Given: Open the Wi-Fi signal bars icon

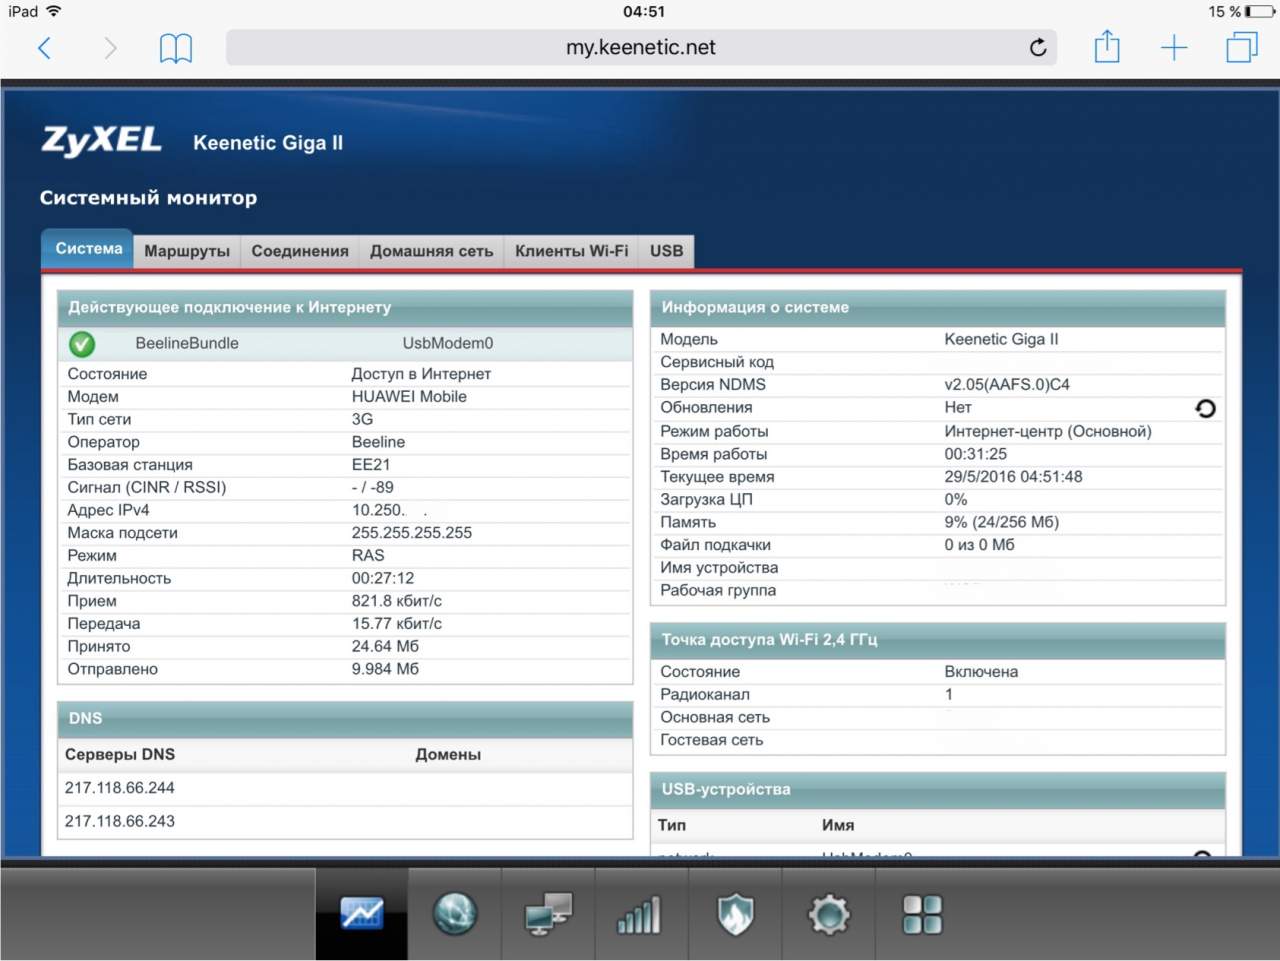Looking at the screenshot, I should pyautogui.click(x=640, y=914).
